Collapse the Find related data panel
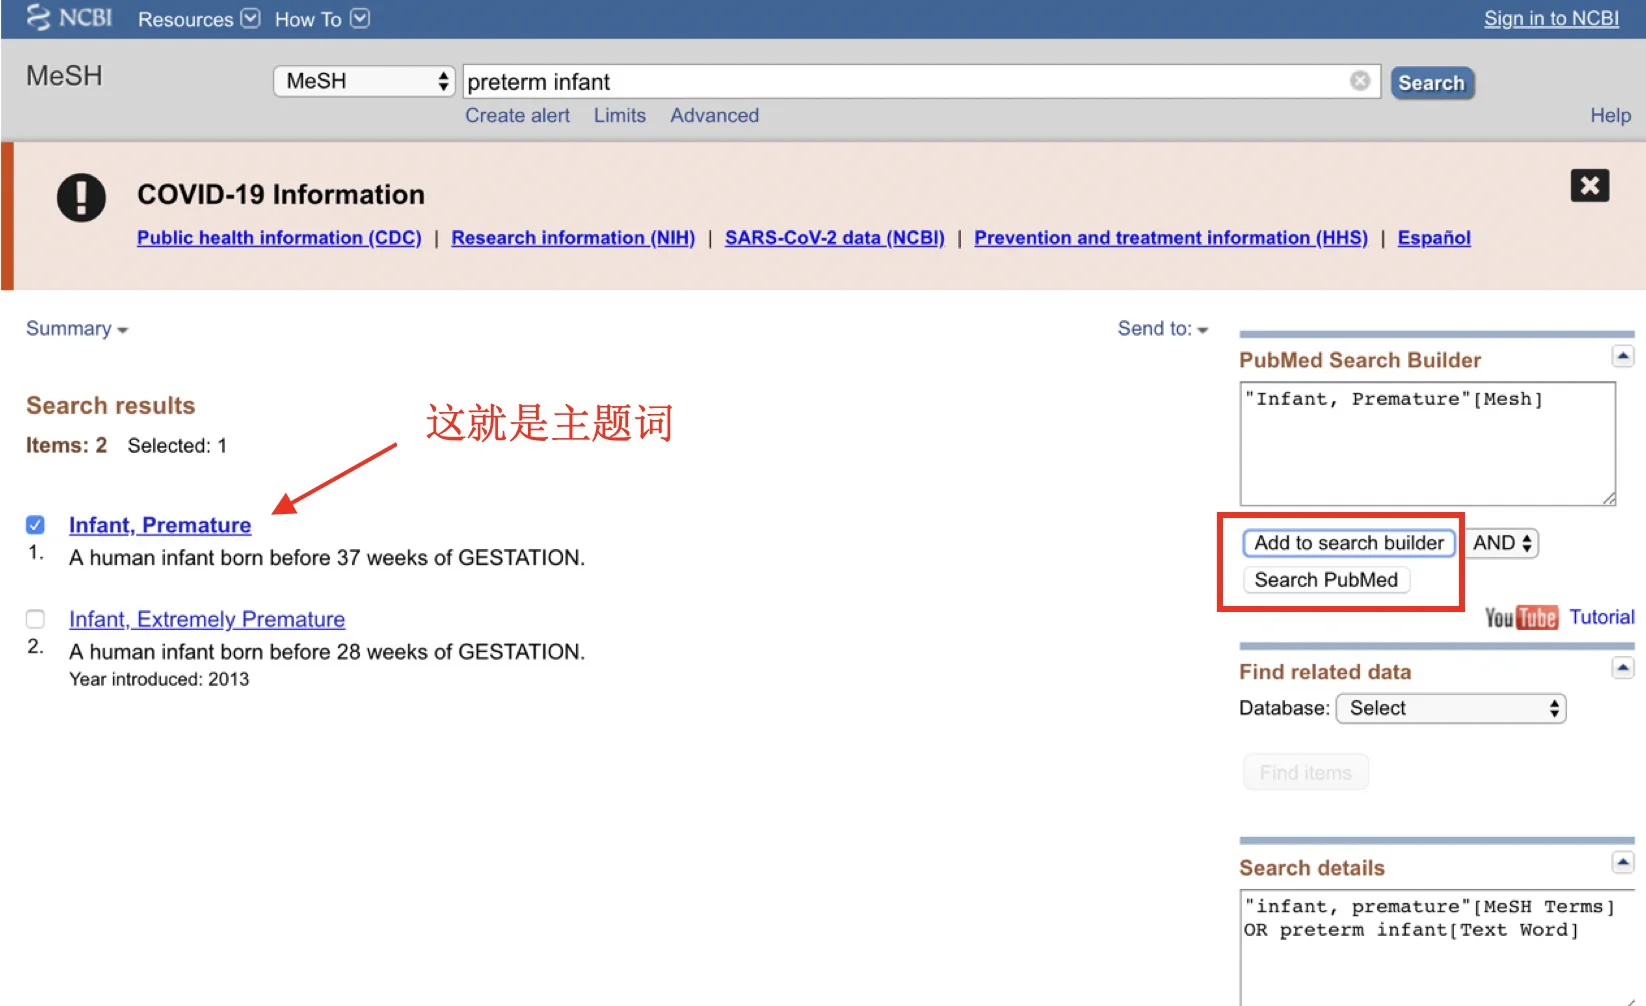This screenshot has width=1646, height=1006. tap(1623, 668)
